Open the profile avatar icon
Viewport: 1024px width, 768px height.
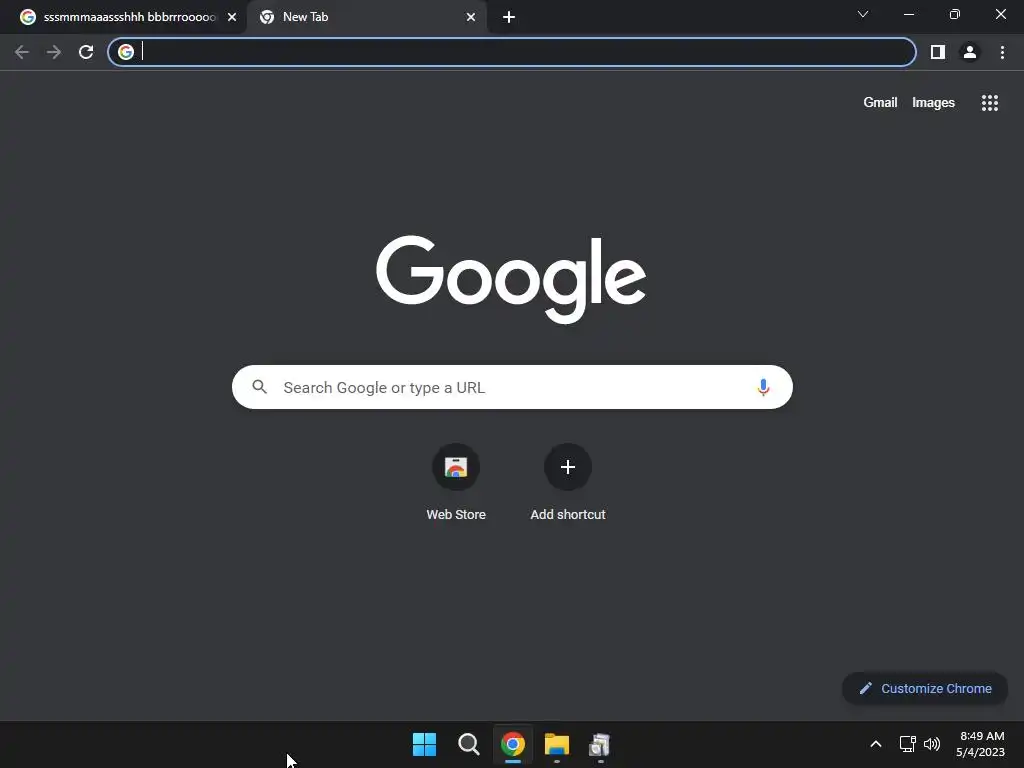[970, 52]
